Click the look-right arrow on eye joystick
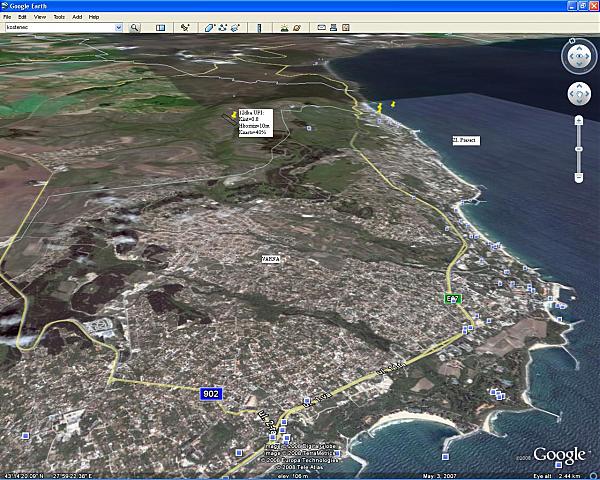 pyautogui.click(x=587, y=57)
